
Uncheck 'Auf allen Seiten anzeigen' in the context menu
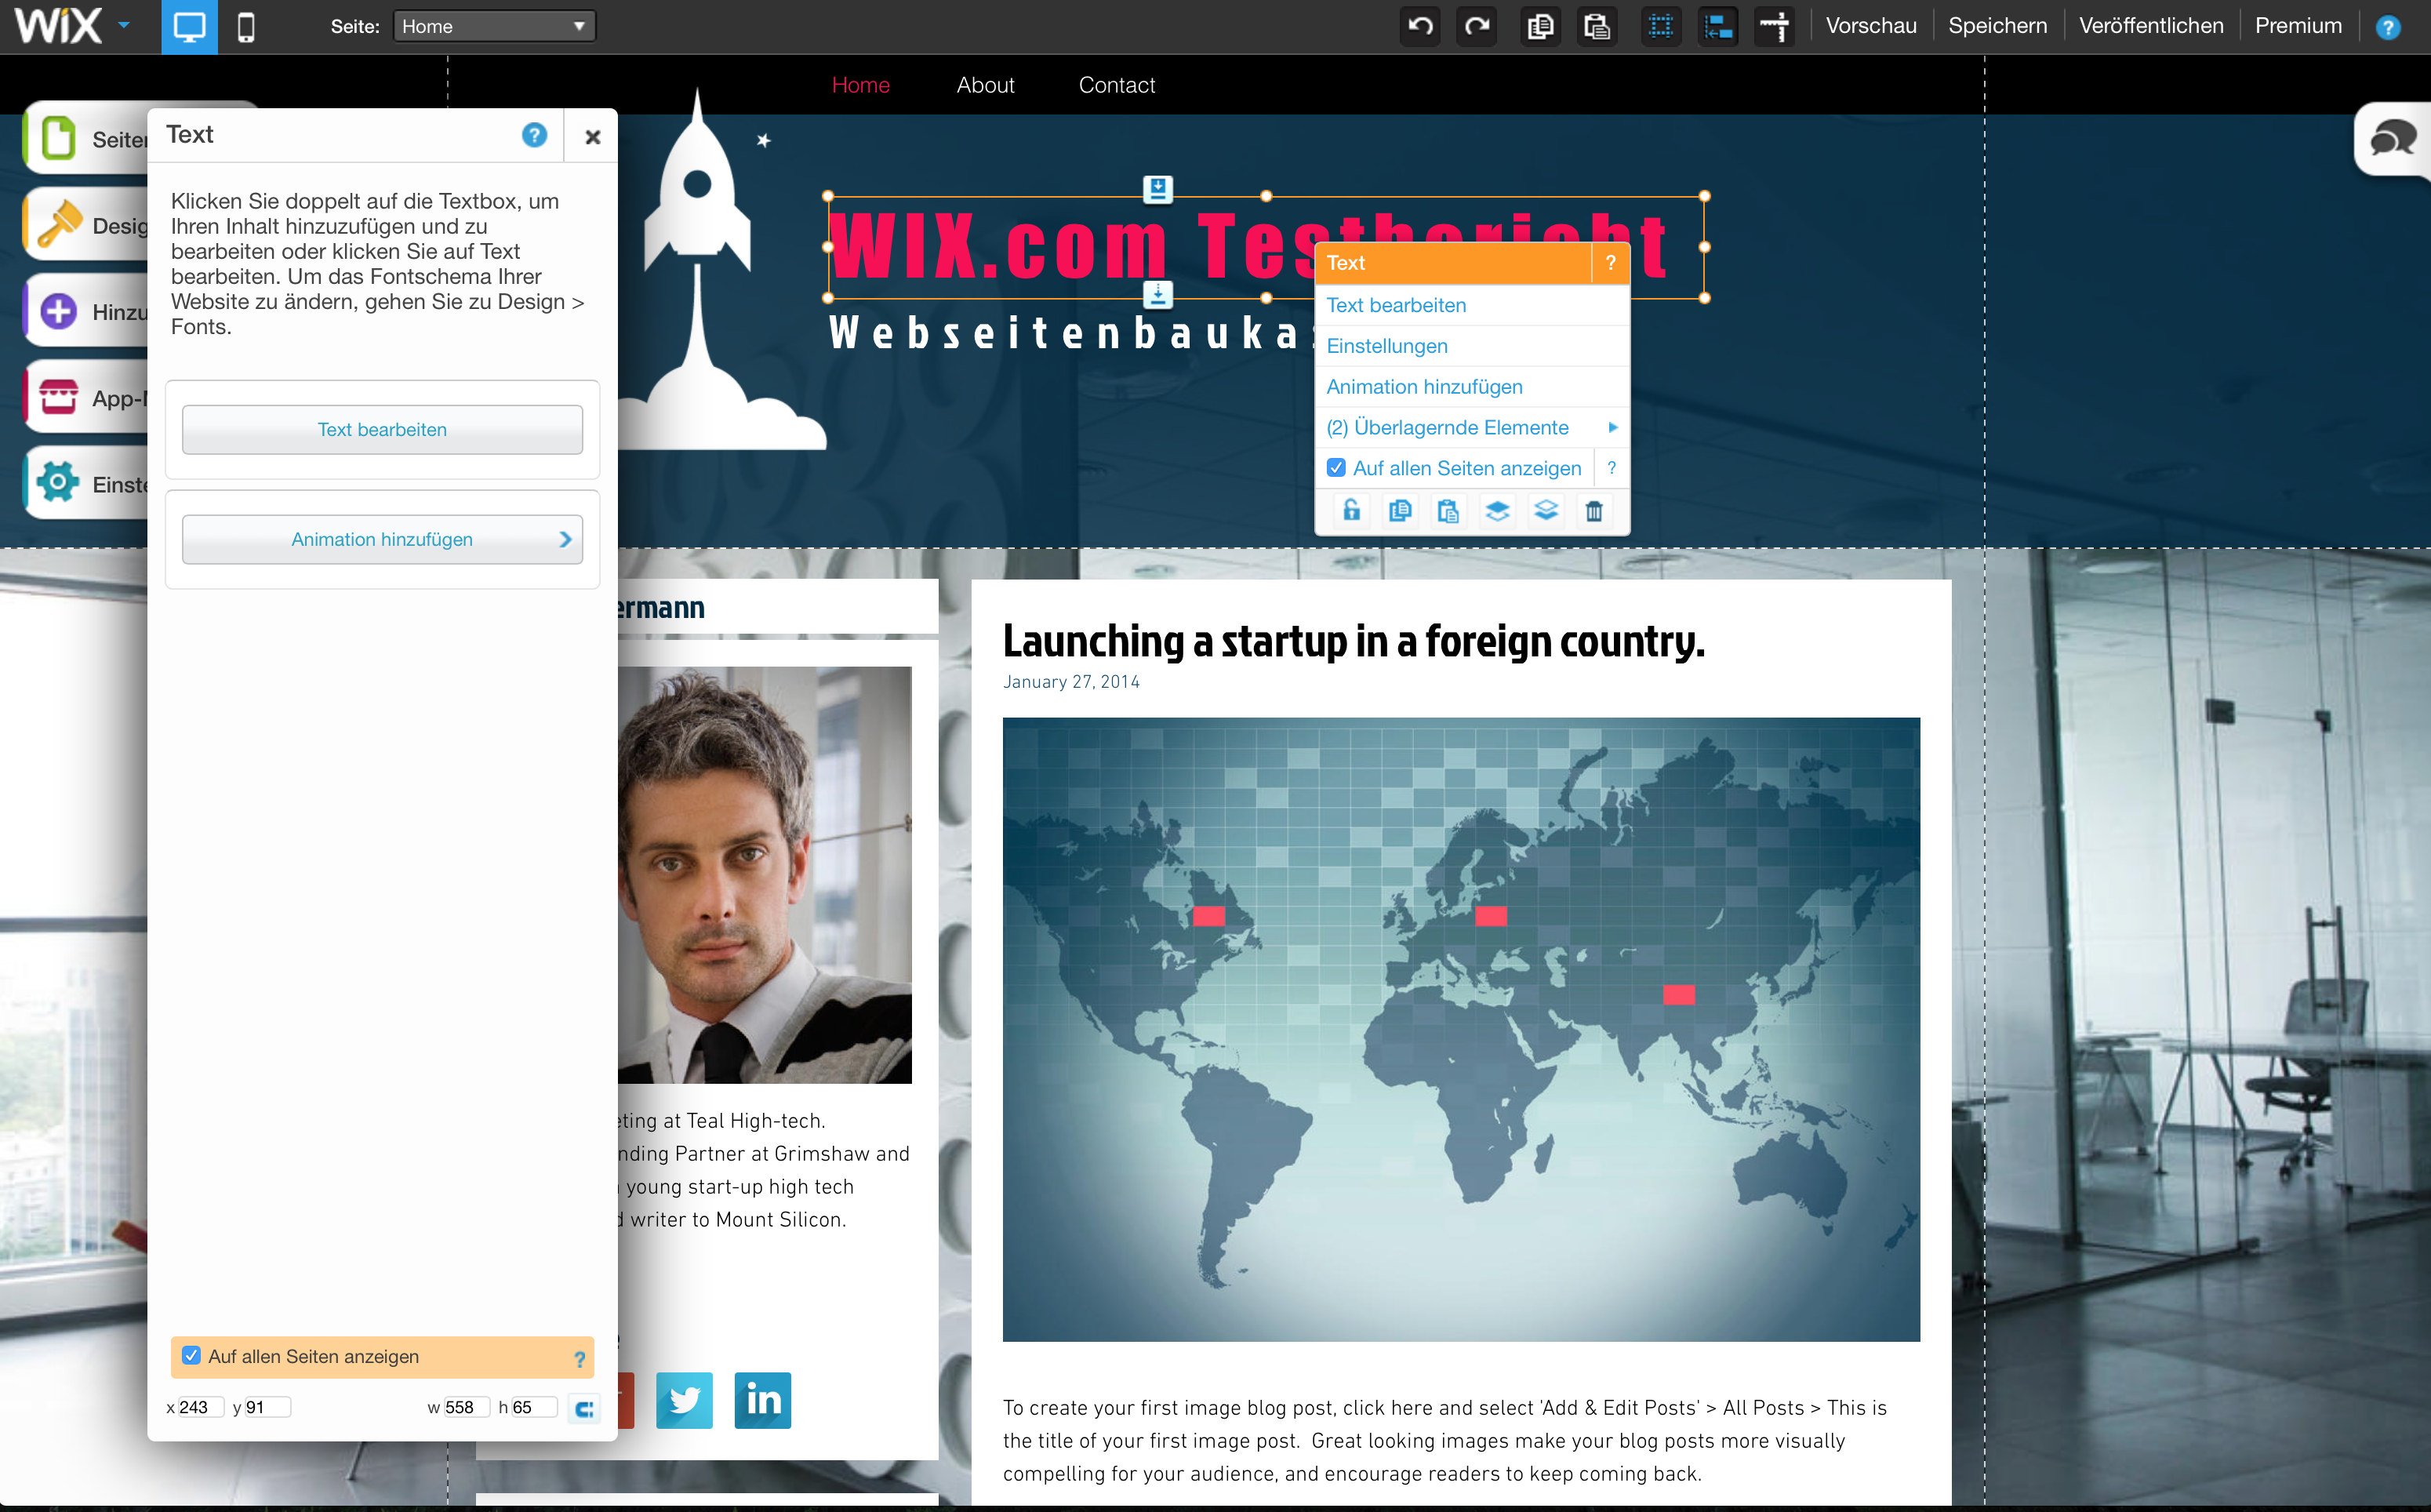tap(1336, 468)
